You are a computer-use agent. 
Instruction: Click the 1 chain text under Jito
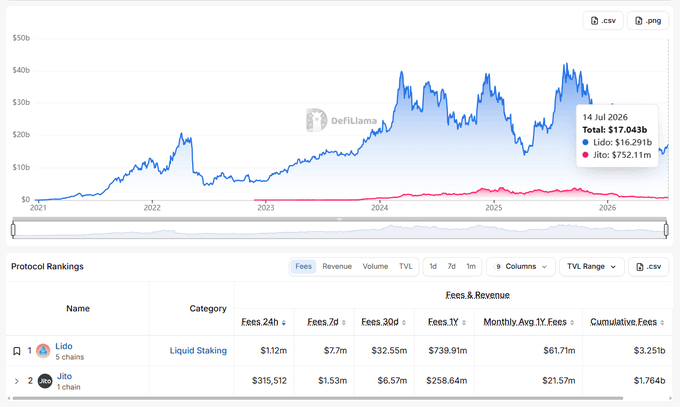69,387
